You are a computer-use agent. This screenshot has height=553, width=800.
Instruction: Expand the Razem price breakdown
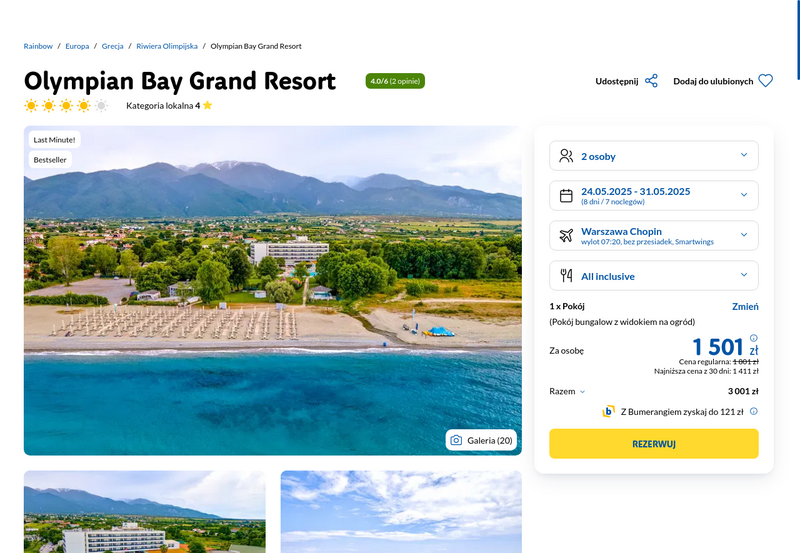(x=567, y=391)
